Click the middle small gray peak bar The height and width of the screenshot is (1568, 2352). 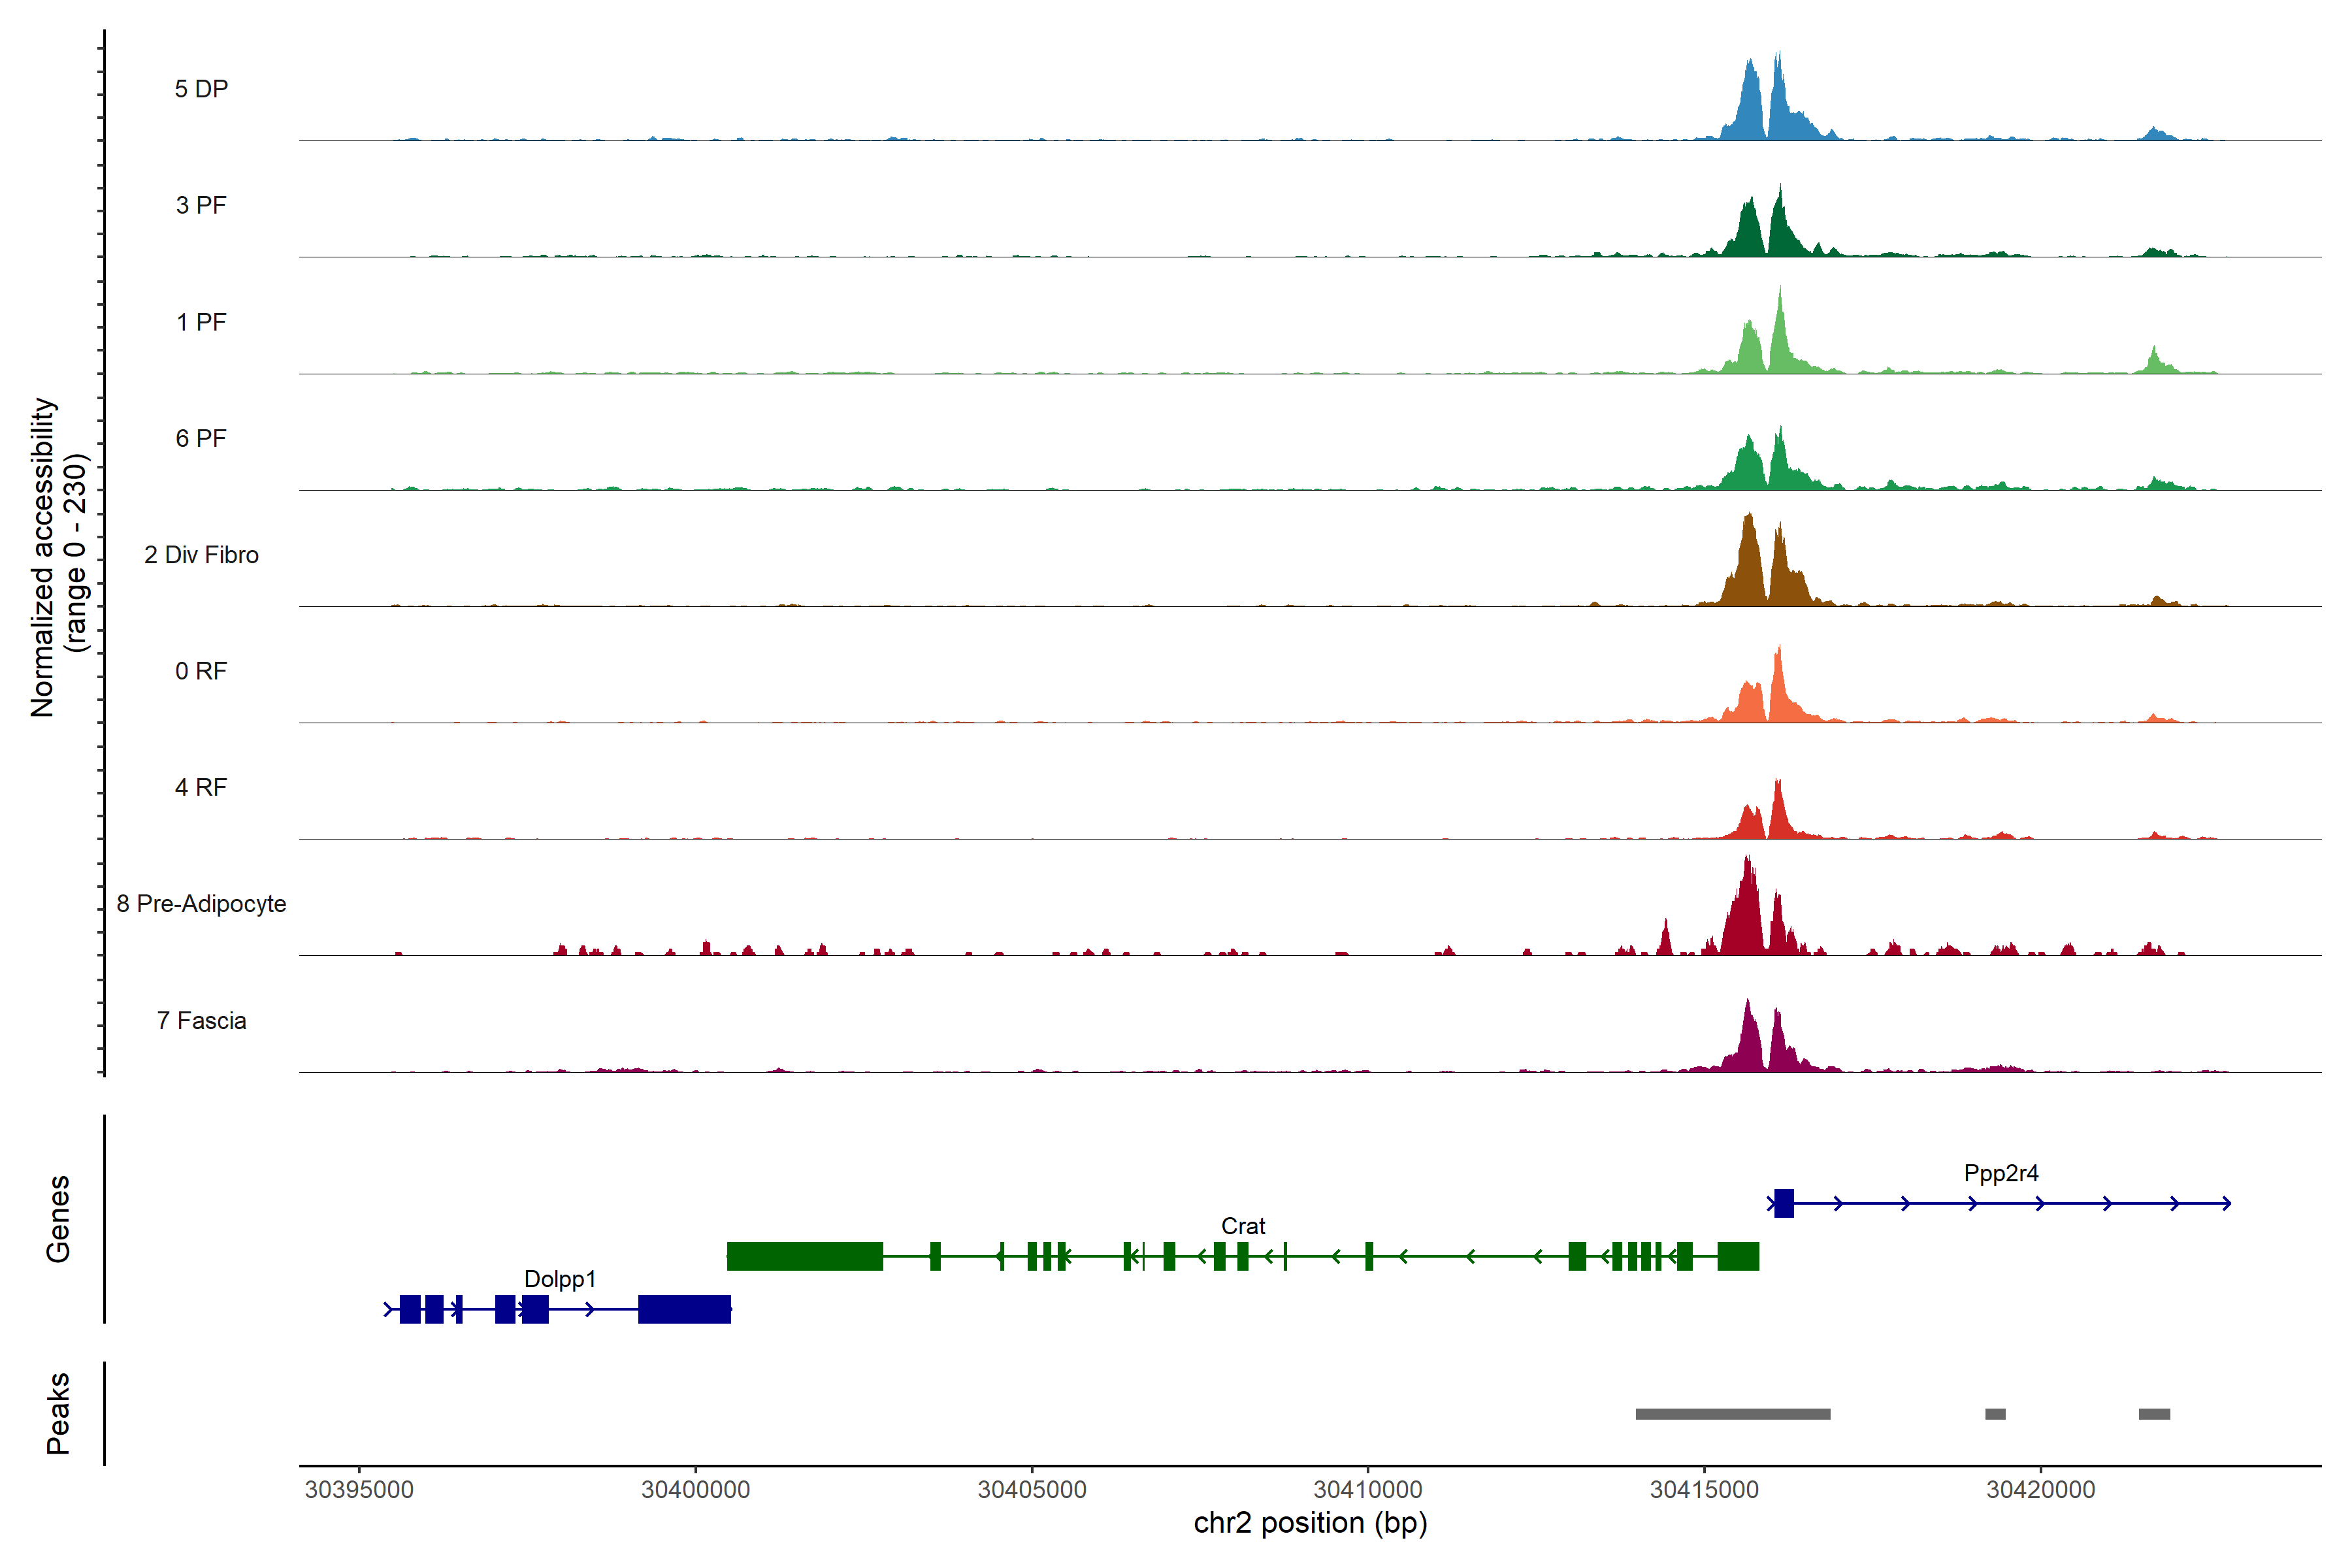[1995, 1414]
